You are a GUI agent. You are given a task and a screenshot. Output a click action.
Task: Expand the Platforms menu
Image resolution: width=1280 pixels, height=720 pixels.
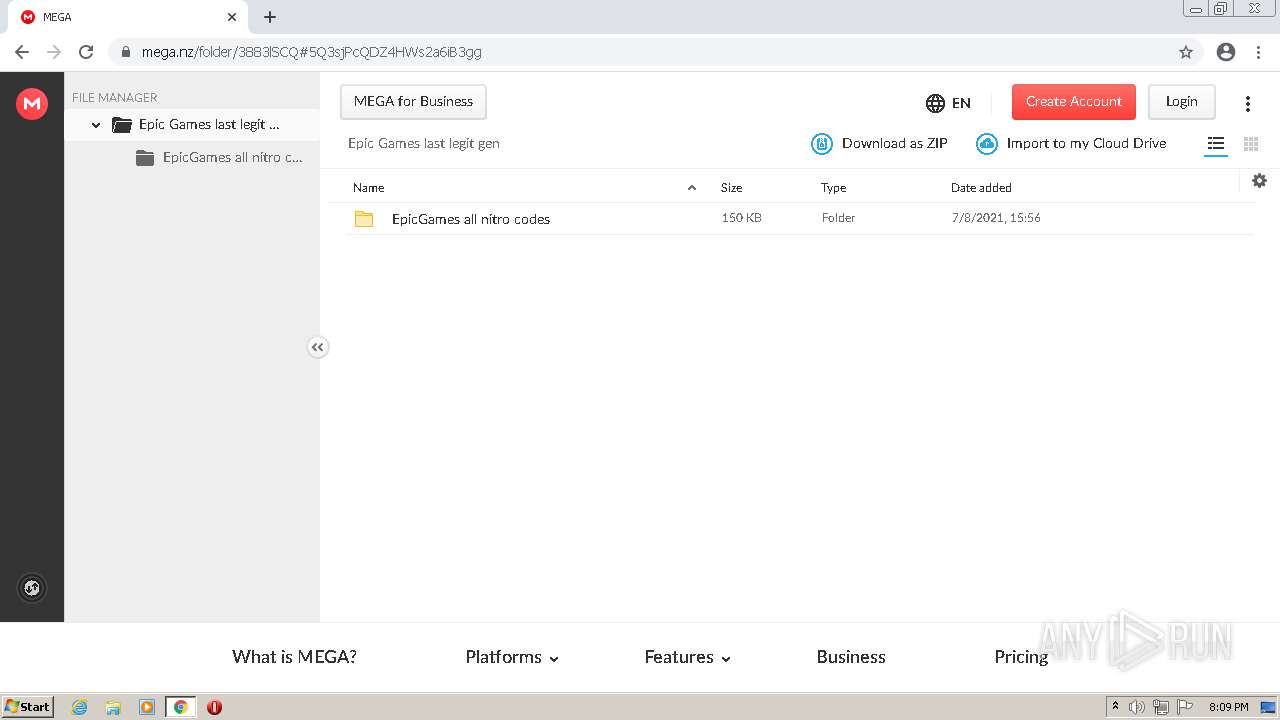tap(512, 657)
